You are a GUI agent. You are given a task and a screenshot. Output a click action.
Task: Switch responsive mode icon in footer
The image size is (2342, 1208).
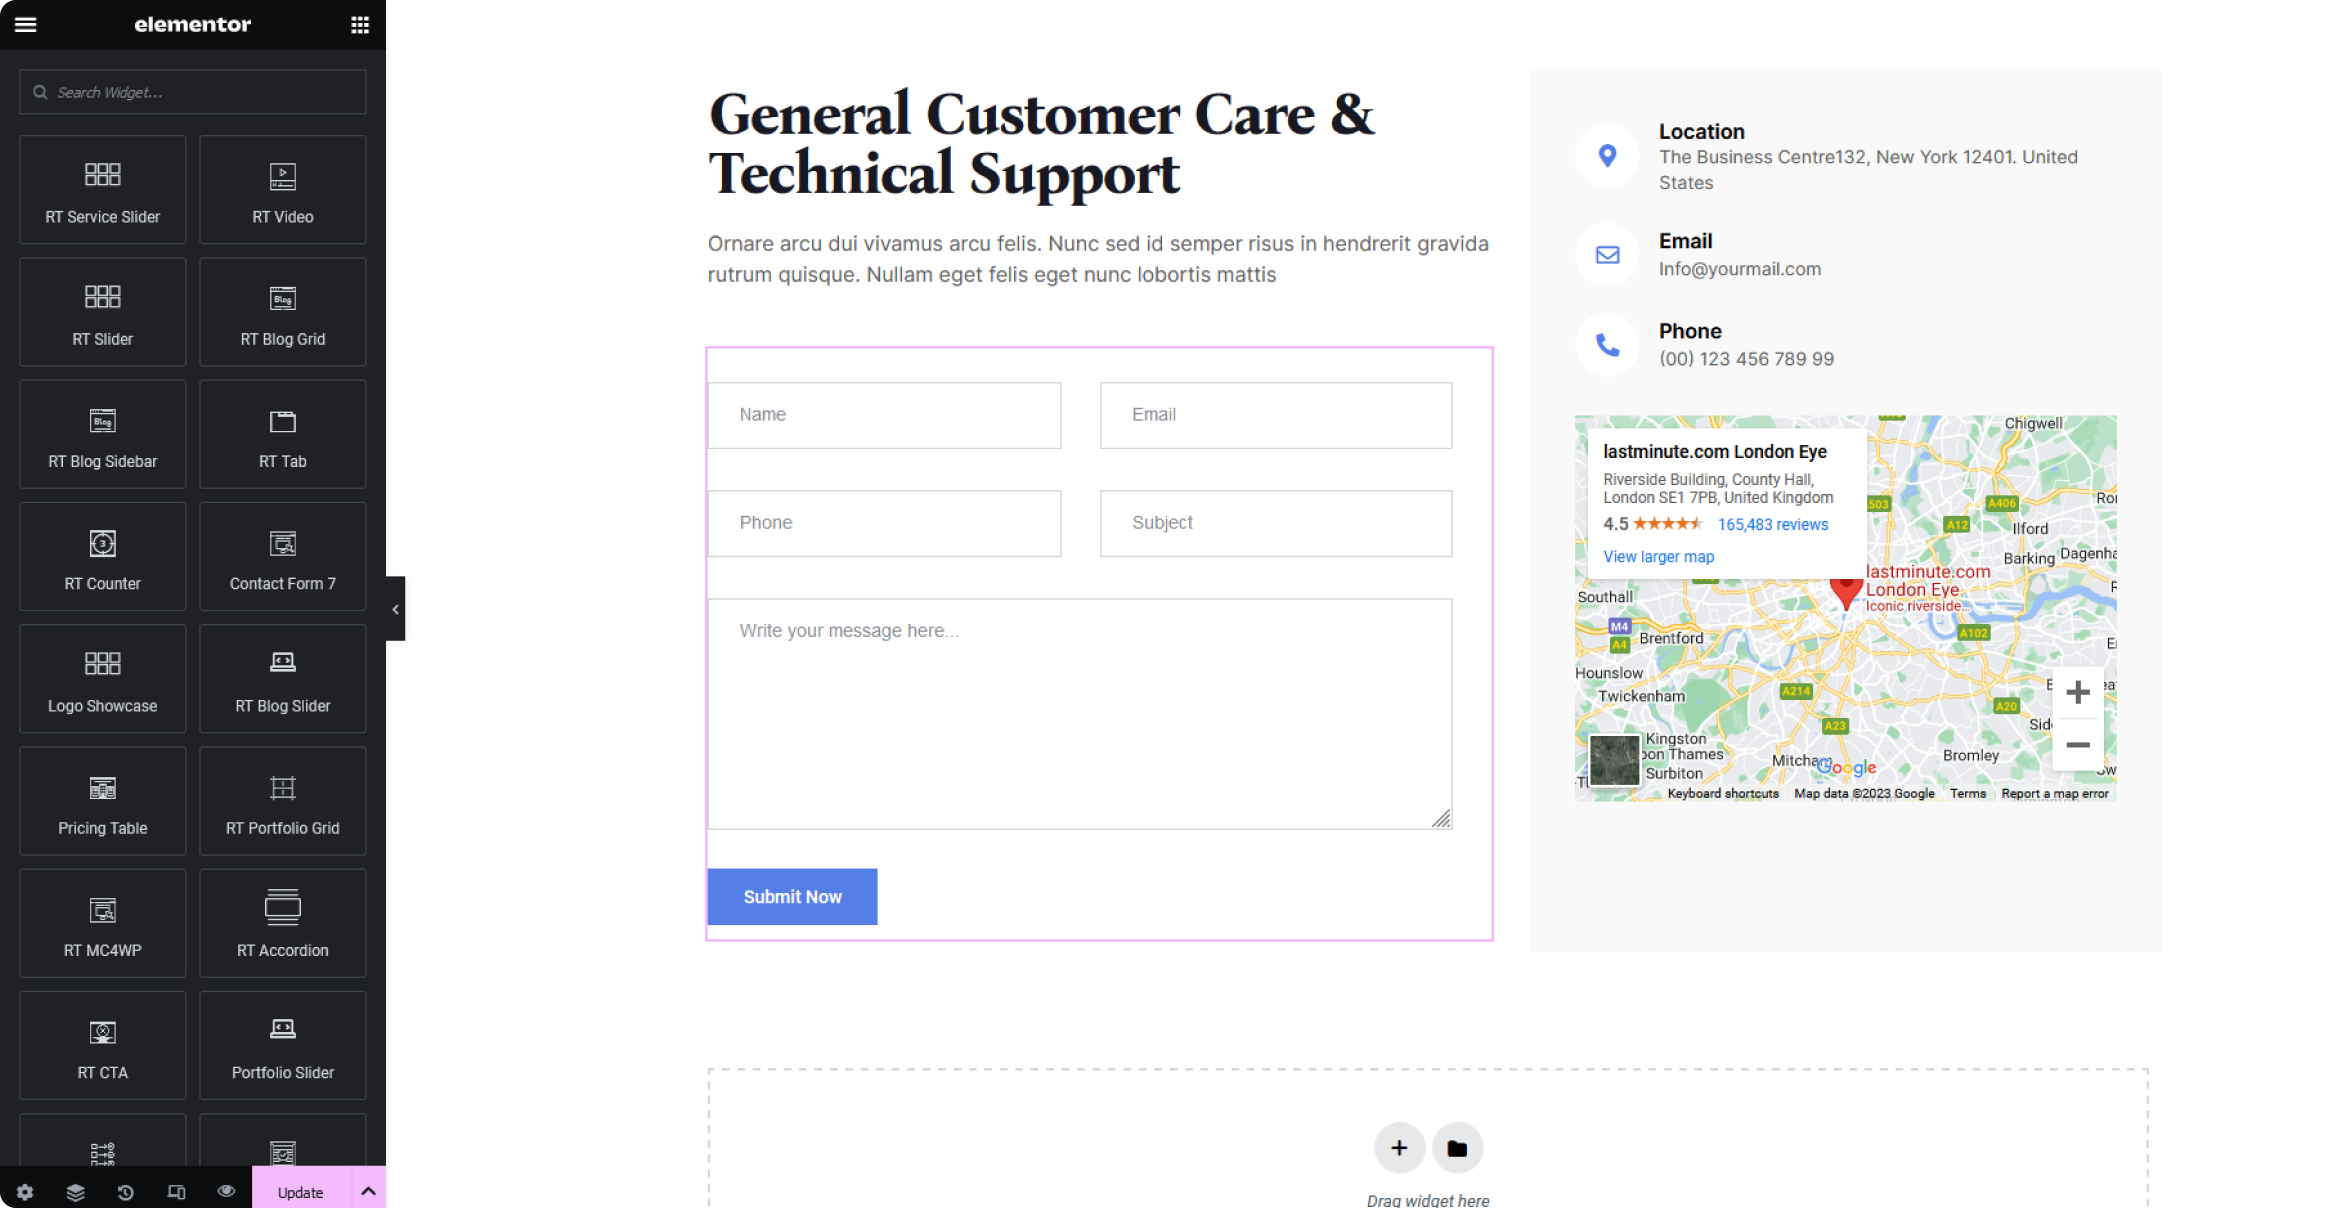pos(176,1192)
